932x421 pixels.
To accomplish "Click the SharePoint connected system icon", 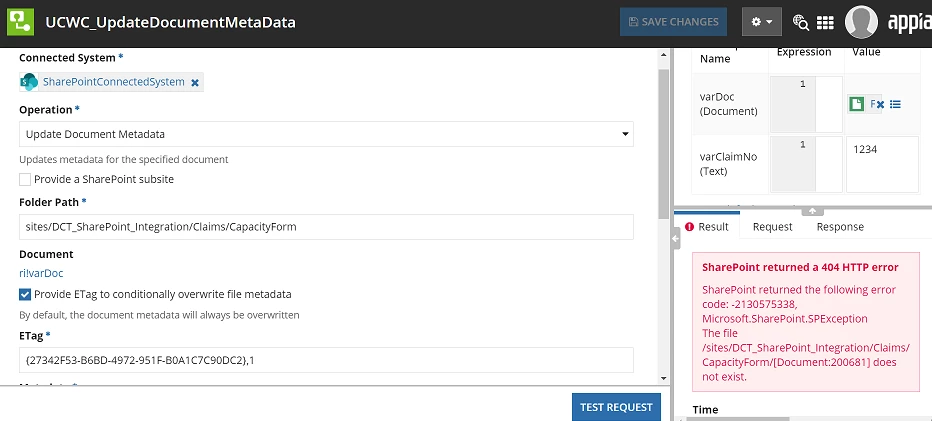I will [29, 83].
